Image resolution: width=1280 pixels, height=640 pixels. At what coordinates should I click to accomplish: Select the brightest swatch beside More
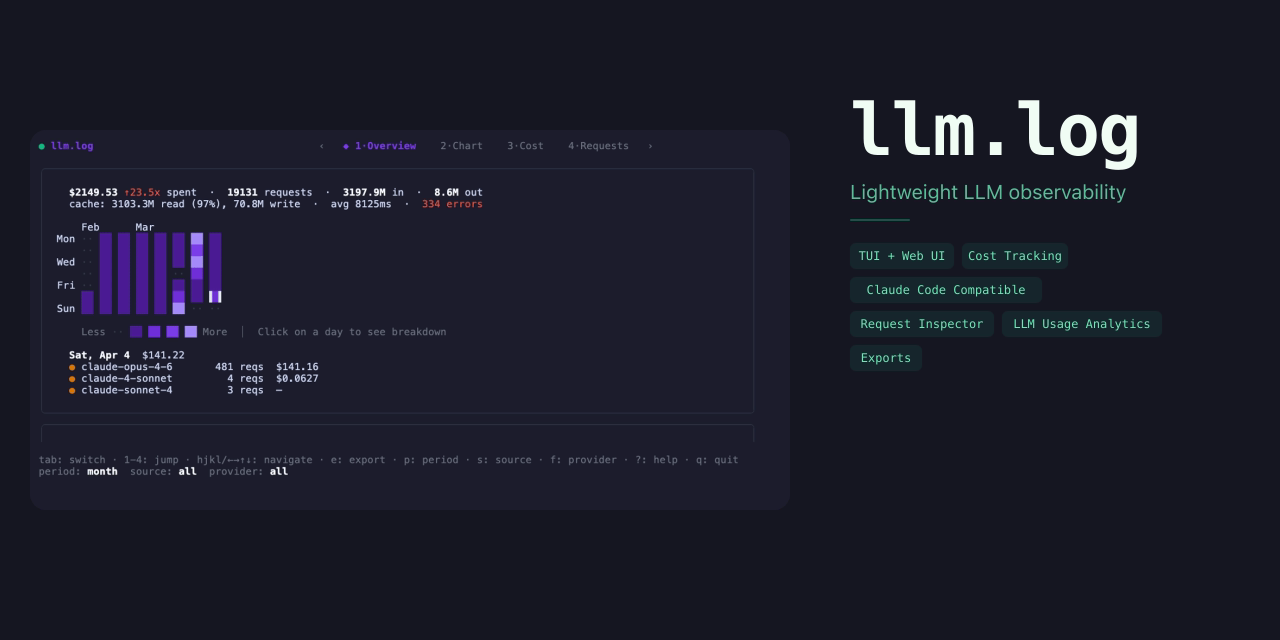pyautogui.click(x=191, y=331)
